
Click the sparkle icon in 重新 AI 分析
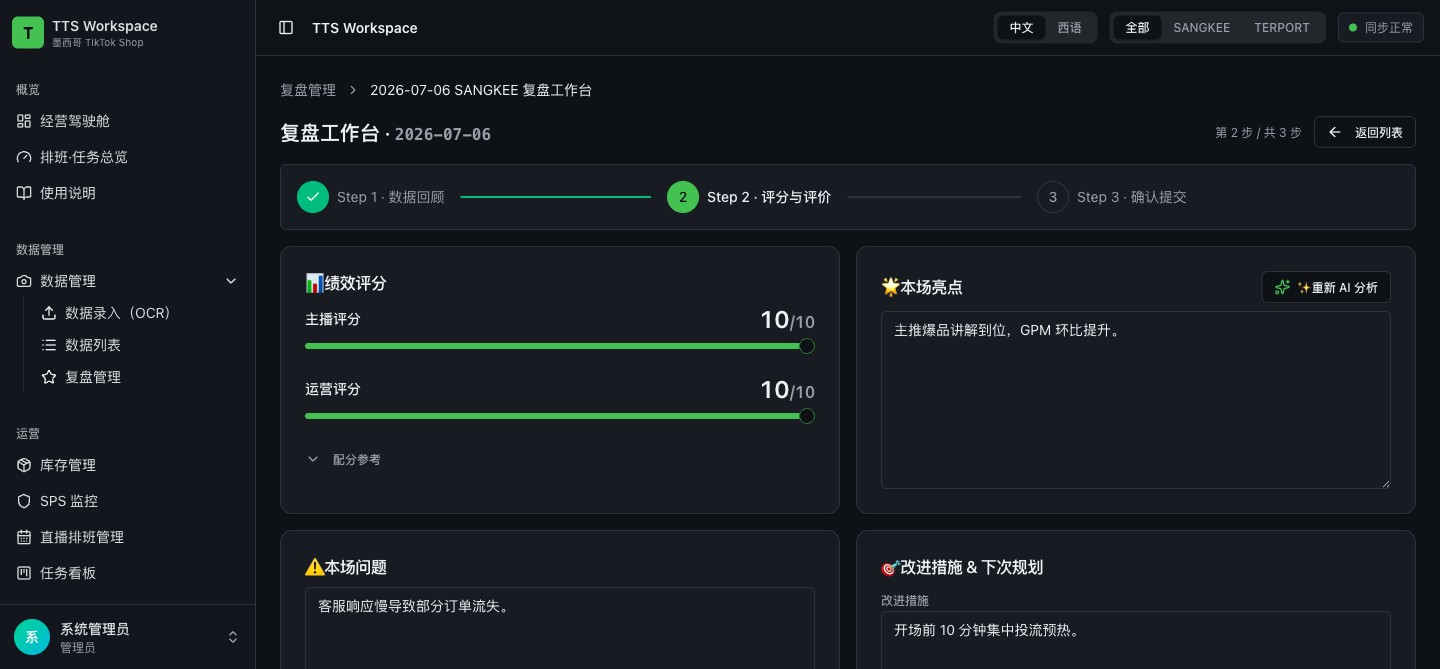pos(1282,287)
